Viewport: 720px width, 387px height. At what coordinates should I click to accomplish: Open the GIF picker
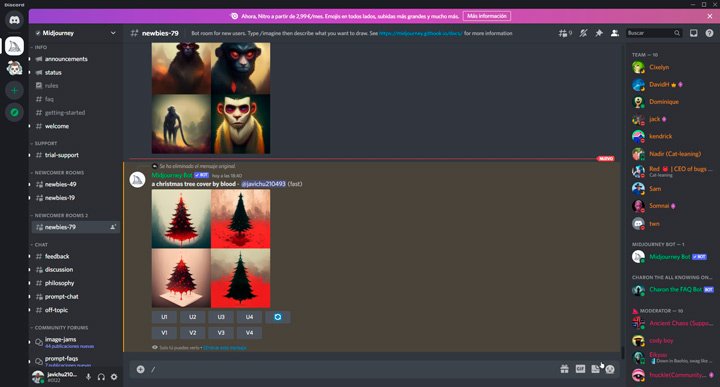(580, 369)
